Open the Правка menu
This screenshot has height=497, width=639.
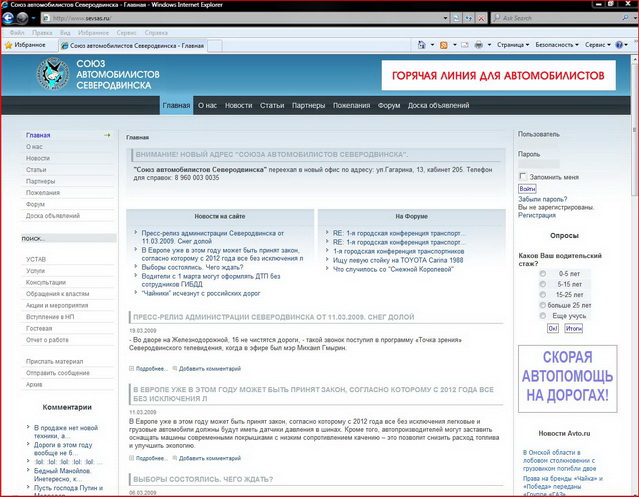pos(42,33)
